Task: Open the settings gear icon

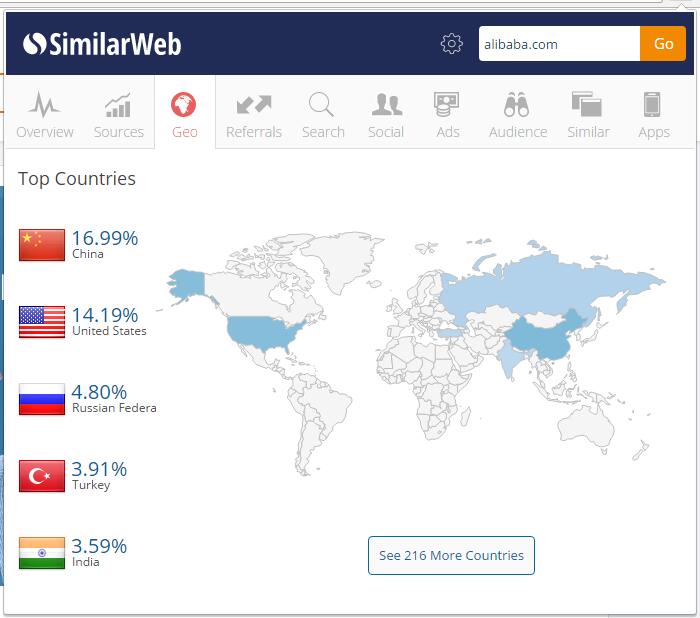Action: point(452,44)
